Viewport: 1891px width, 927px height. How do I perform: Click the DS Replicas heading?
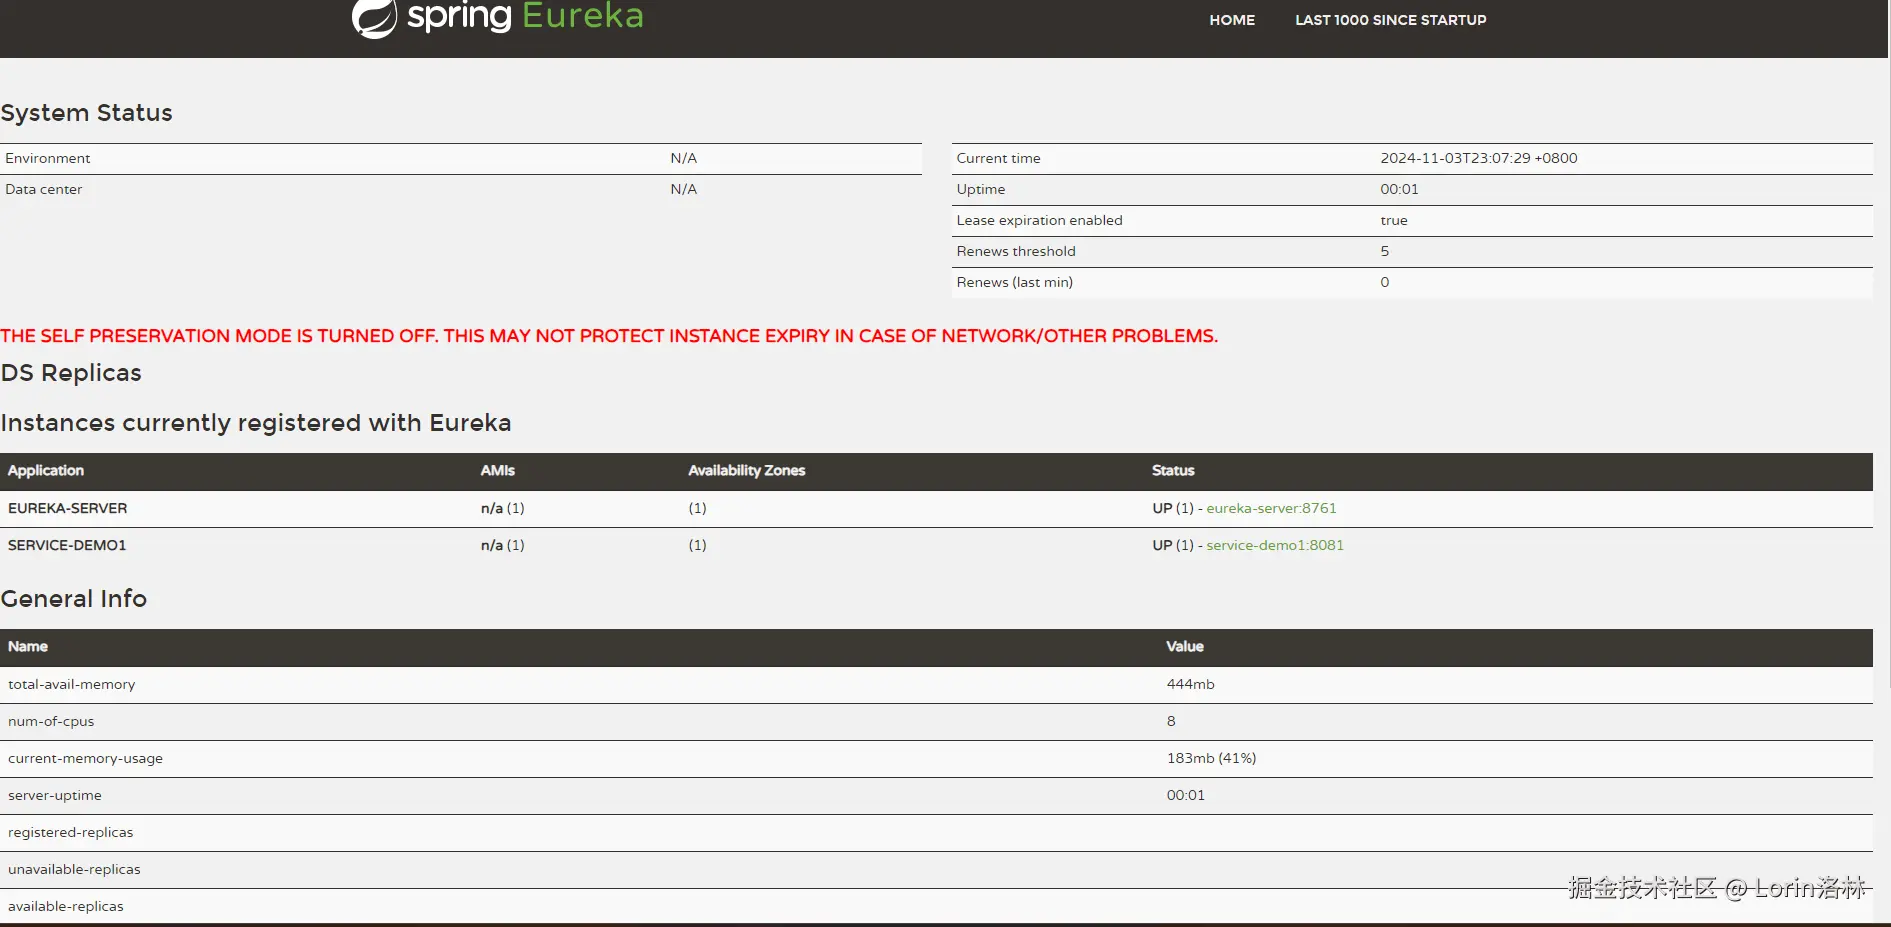coord(71,373)
